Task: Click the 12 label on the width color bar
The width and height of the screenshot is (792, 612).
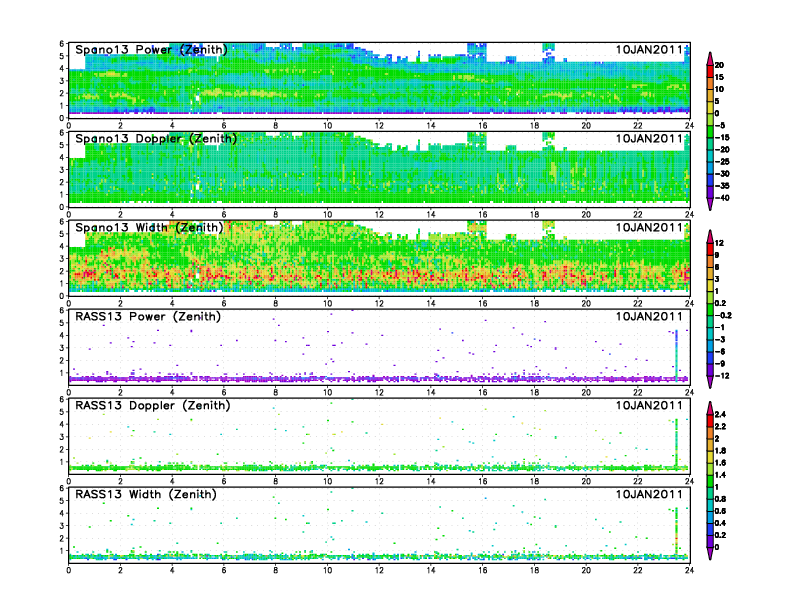Action: [719, 243]
